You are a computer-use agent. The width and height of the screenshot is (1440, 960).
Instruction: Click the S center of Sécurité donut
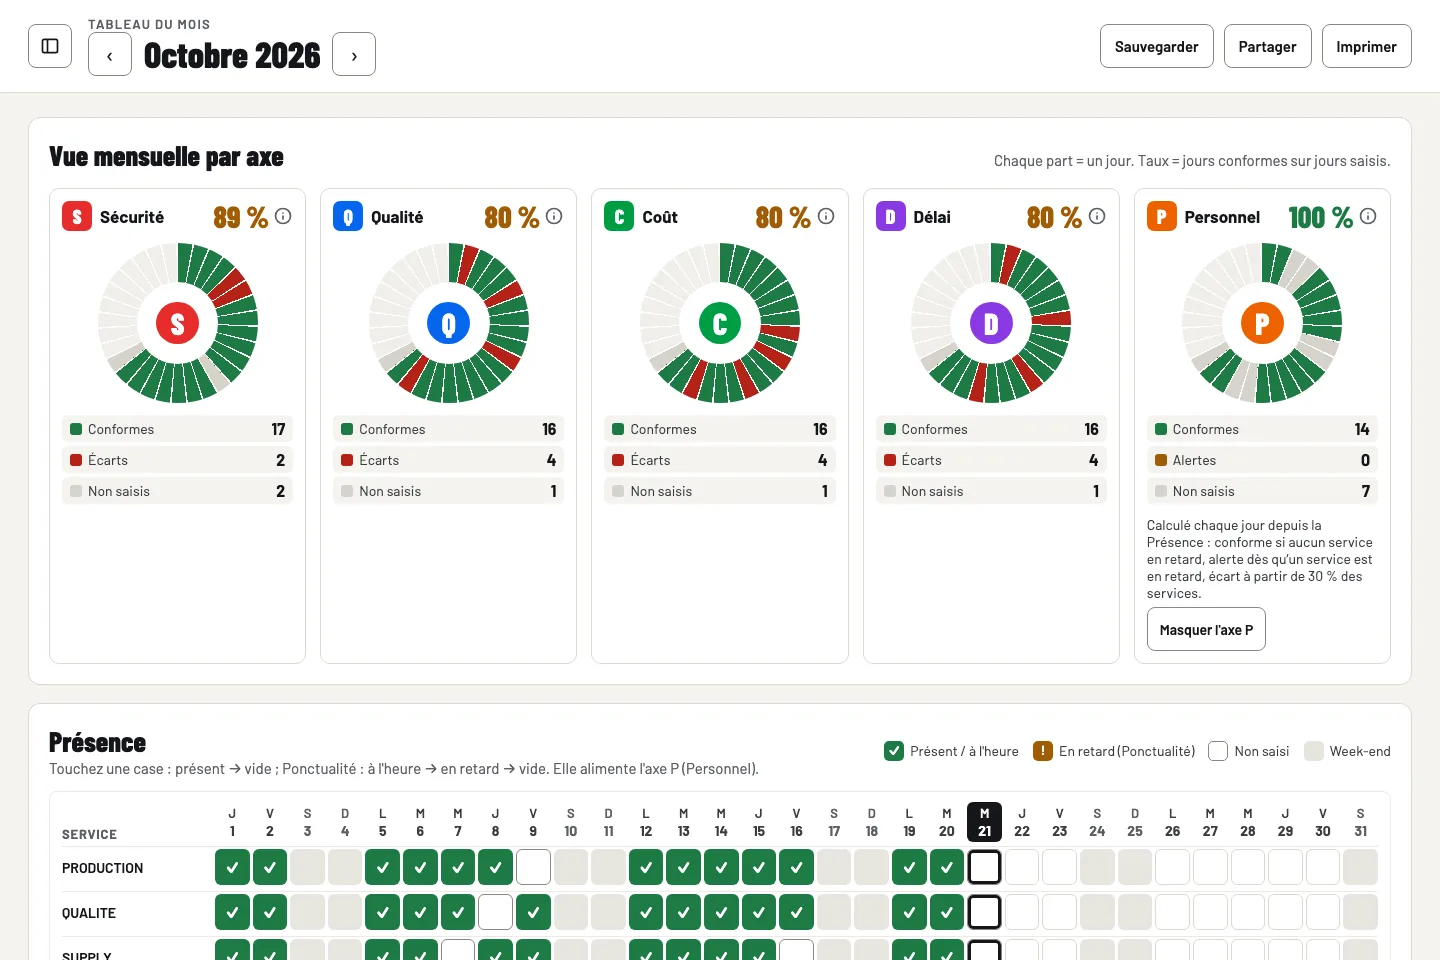click(178, 323)
